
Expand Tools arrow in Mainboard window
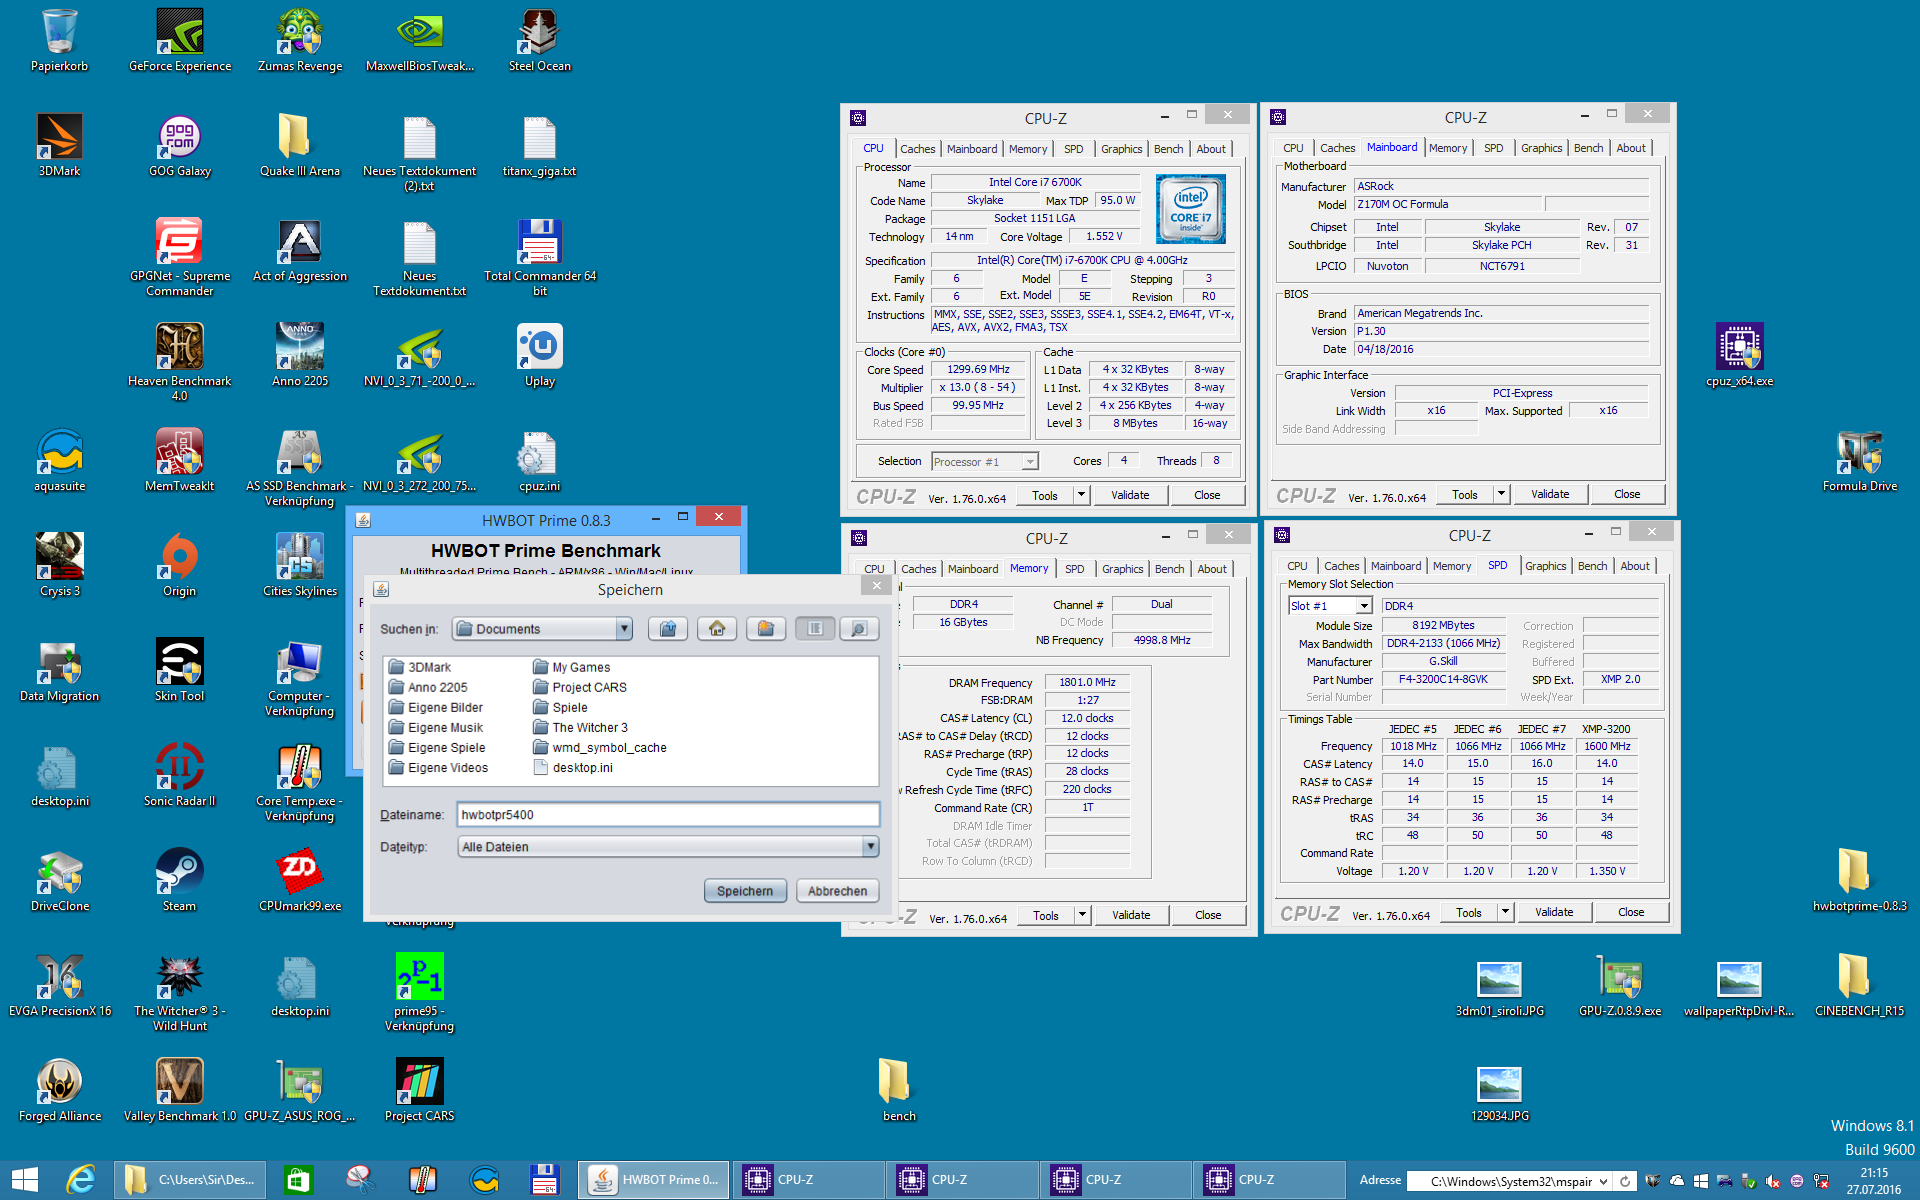[x=1501, y=494]
